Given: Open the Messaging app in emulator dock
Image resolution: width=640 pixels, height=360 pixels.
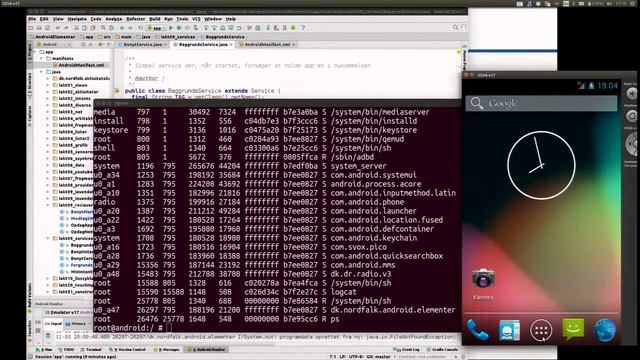Looking at the screenshot, I should [573, 329].
